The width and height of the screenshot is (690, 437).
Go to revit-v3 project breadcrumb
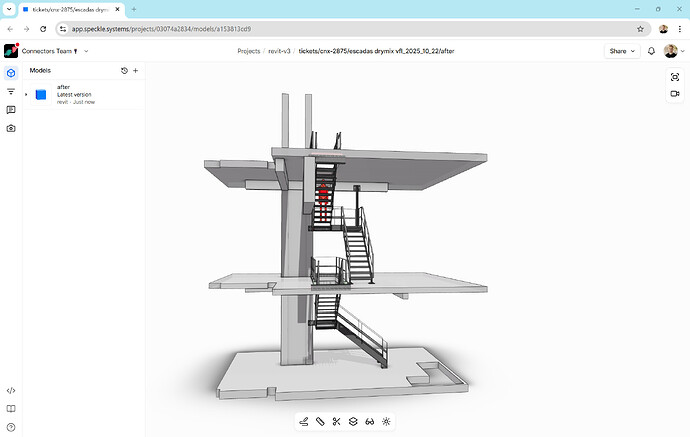[279, 51]
